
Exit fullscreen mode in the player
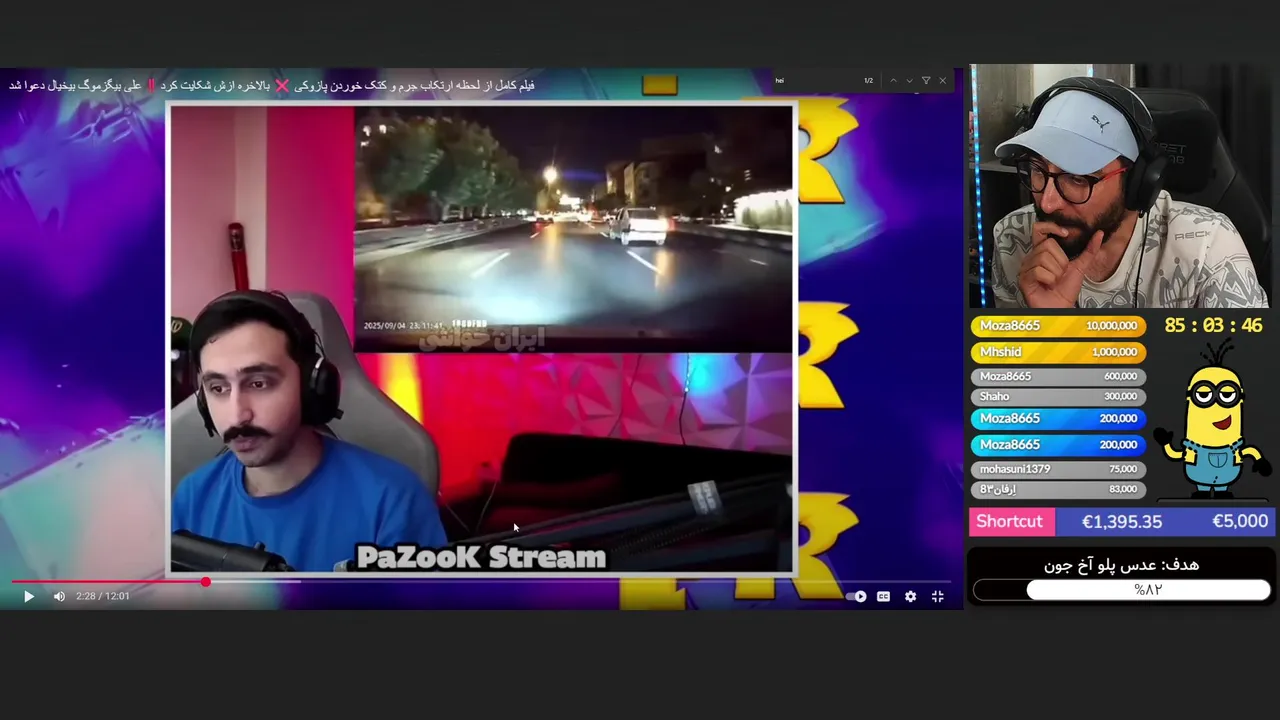[x=938, y=596]
